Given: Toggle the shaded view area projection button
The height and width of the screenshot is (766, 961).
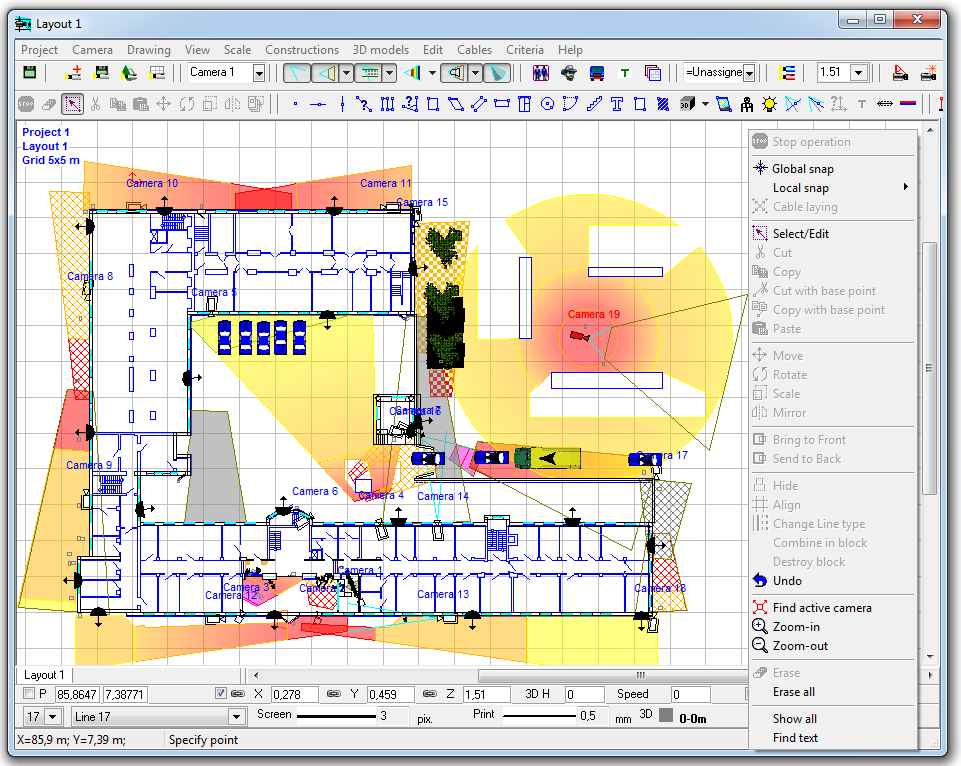Looking at the screenshot, I should click(x=497, y=74).
